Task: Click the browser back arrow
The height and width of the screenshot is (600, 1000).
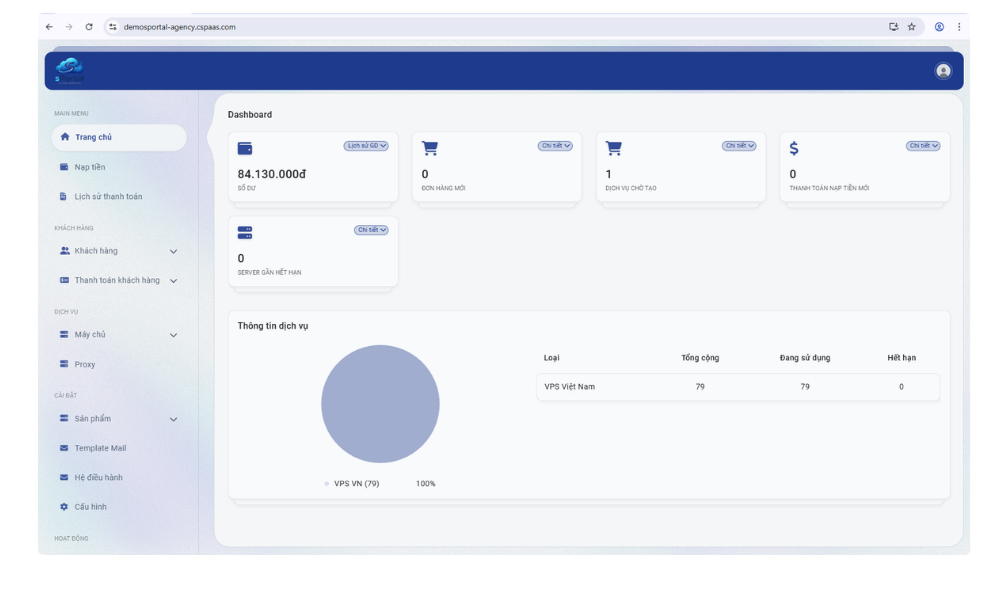Action: 49,27
